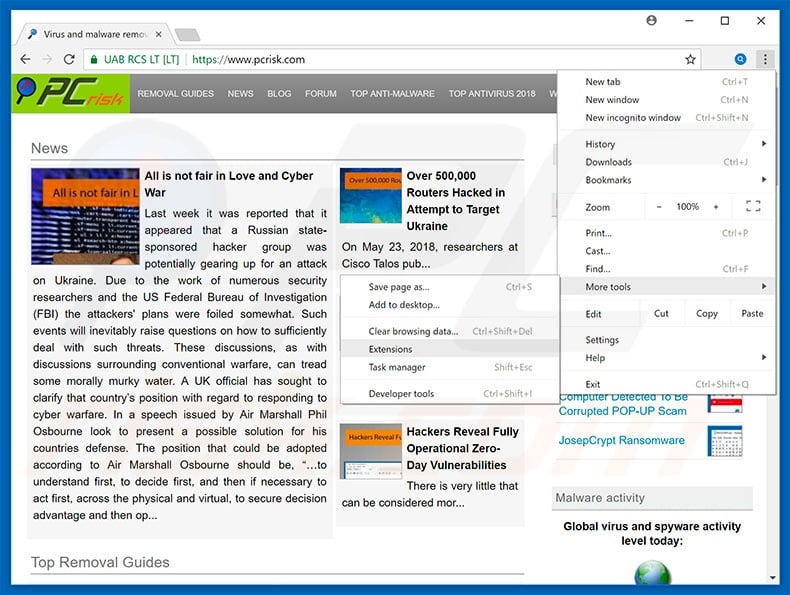The height and width of the screenshot is (595, 790).
Task: Click the All is not fair article thumbnail
Action: point(85,216)
